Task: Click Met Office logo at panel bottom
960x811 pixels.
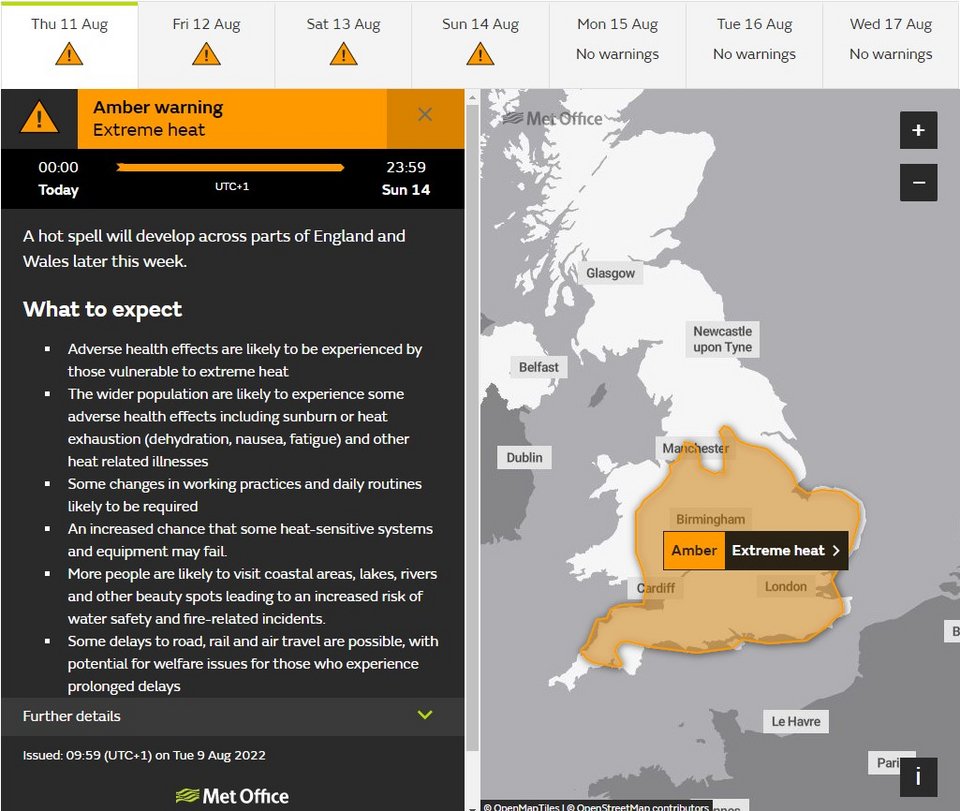Action: (232, 796)
